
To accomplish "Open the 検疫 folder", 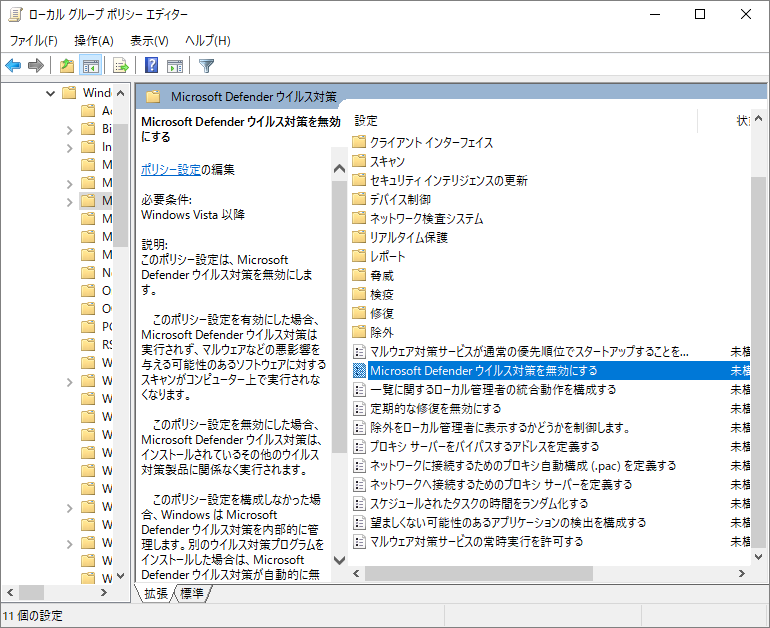I will pyautogui.click(x=373, y=295).
